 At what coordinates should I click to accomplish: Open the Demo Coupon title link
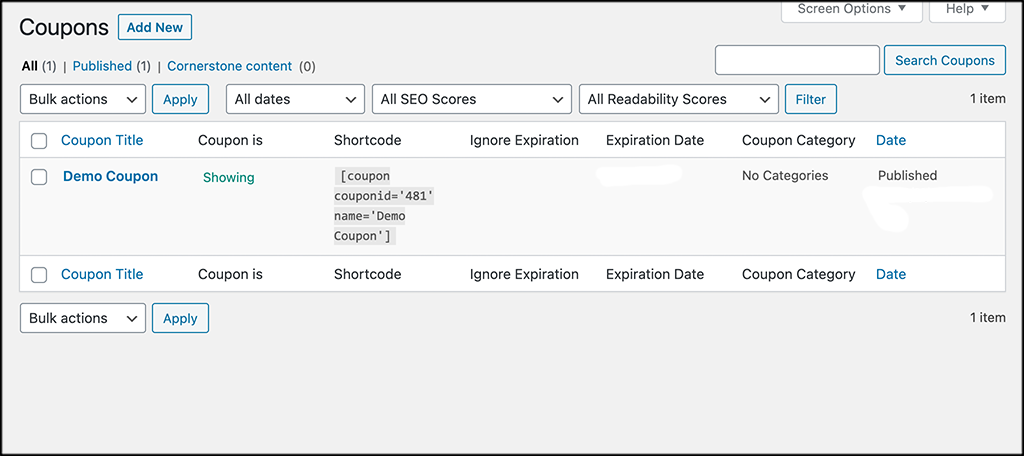pyautogui.click(x=110, y=176)
